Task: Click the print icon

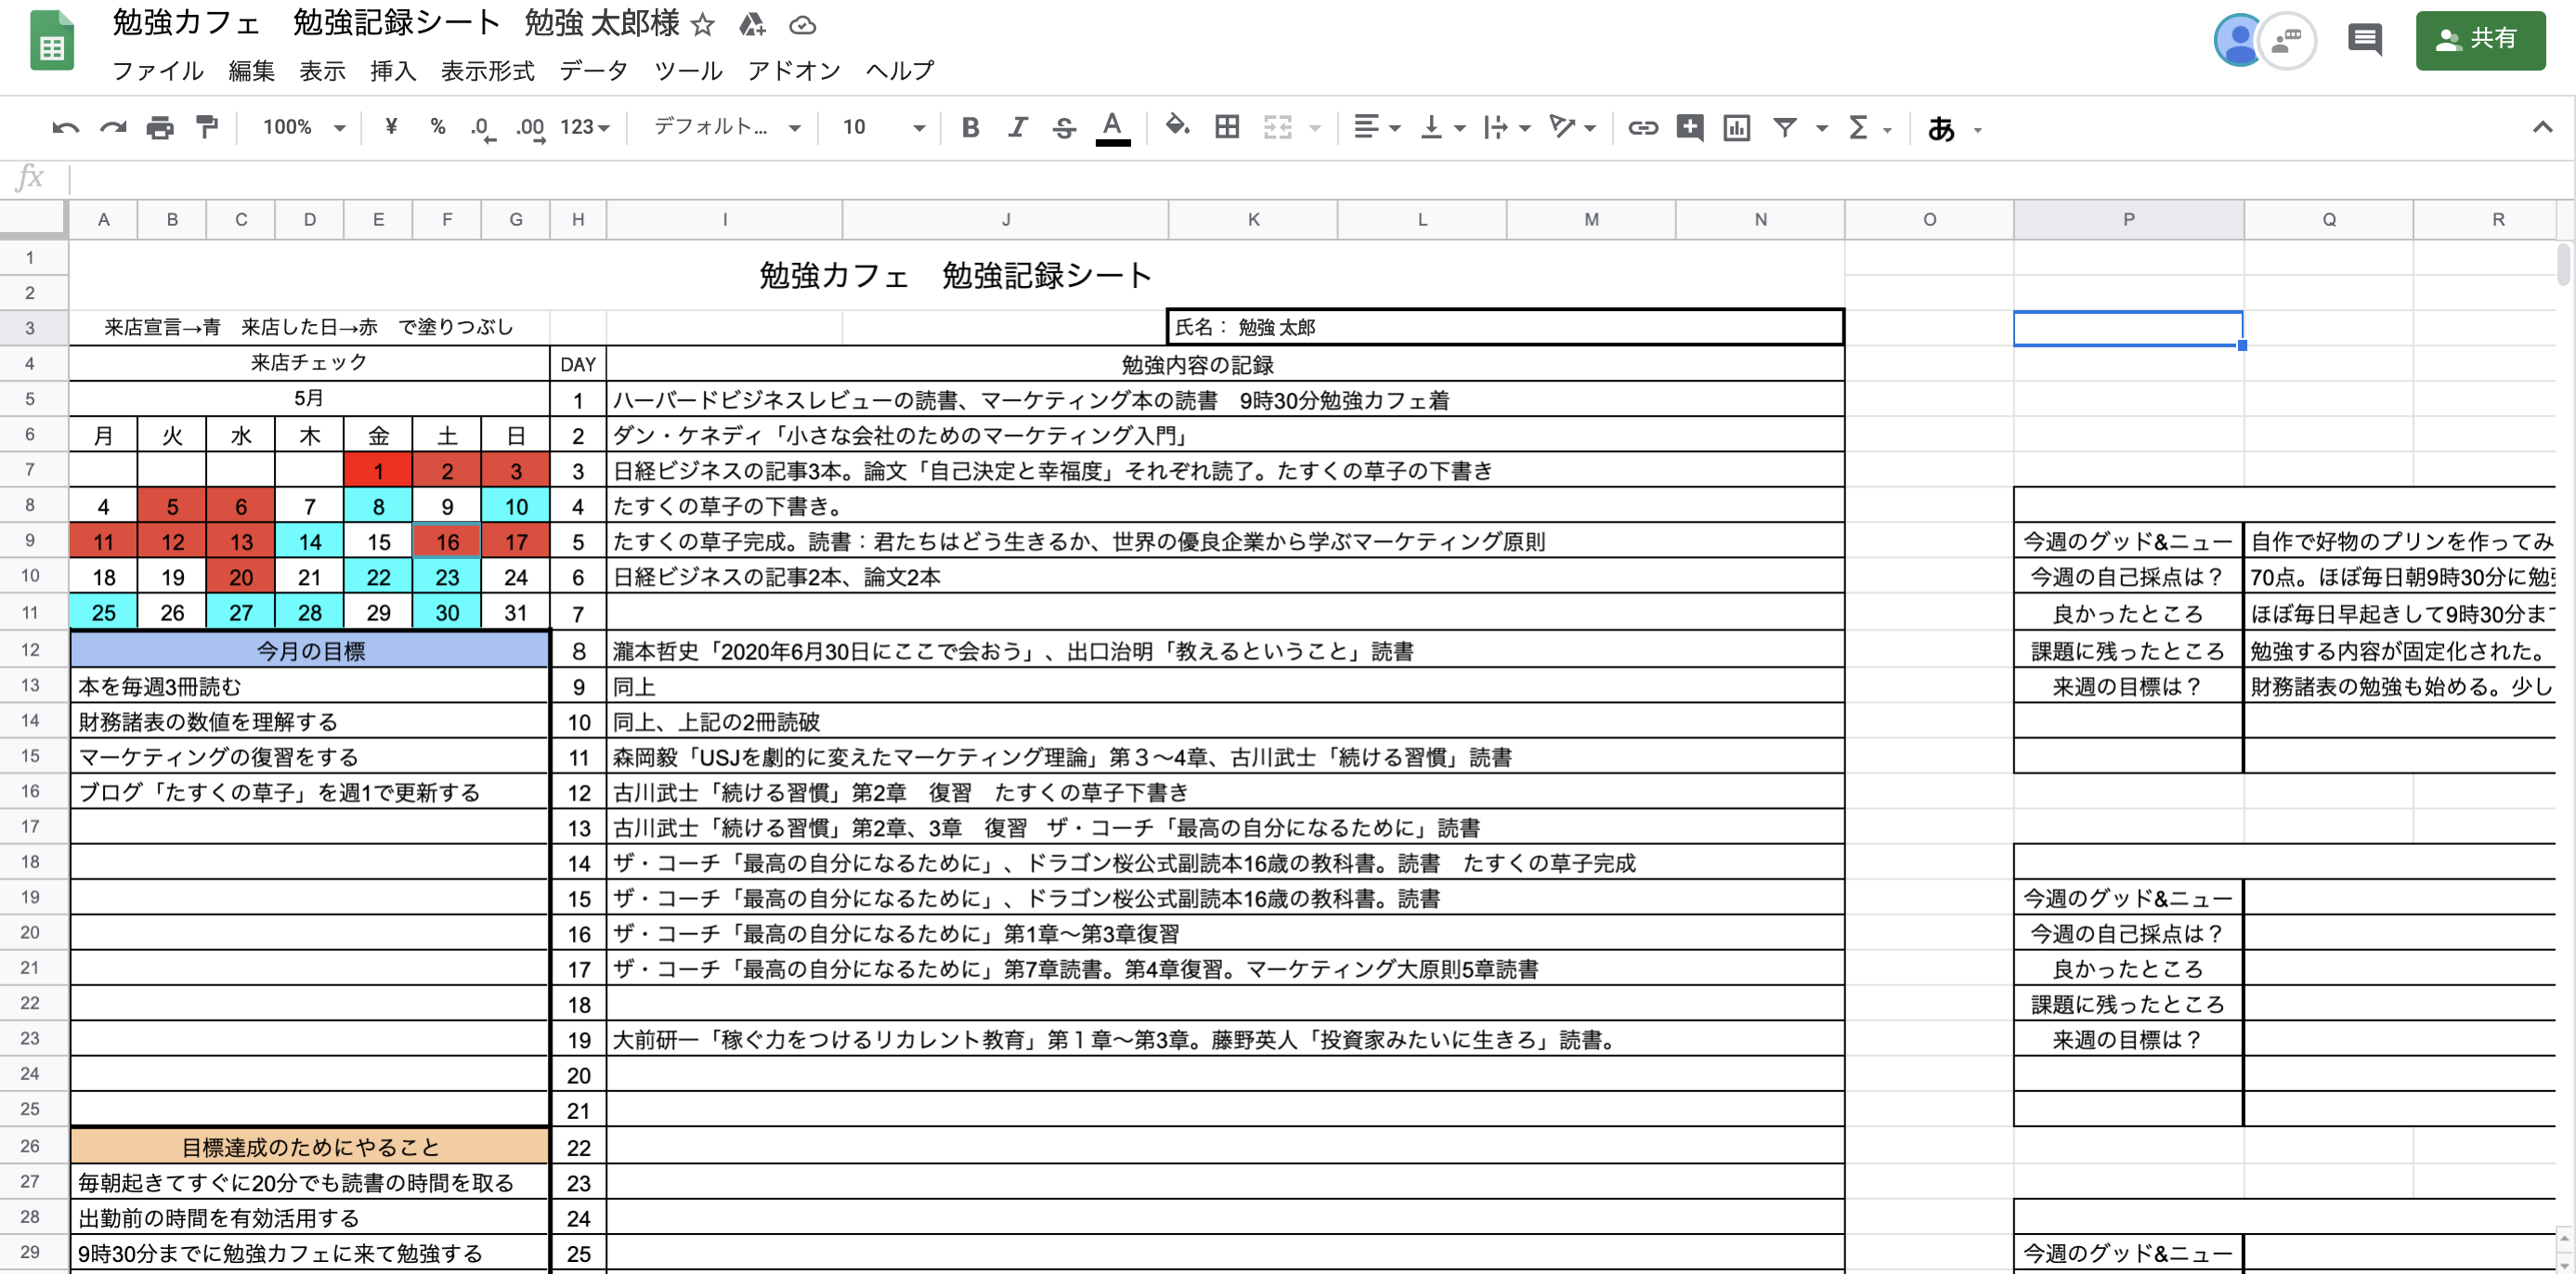Action: click(x=160, y=127)
